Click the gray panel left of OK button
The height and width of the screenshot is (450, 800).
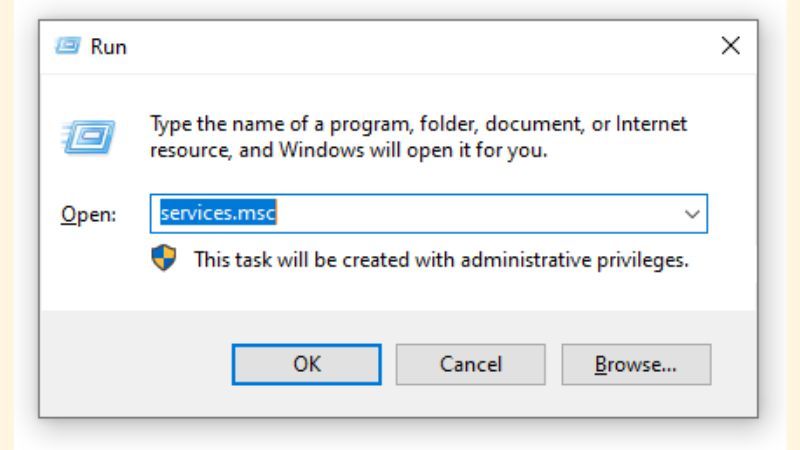(x=130, y=365)
